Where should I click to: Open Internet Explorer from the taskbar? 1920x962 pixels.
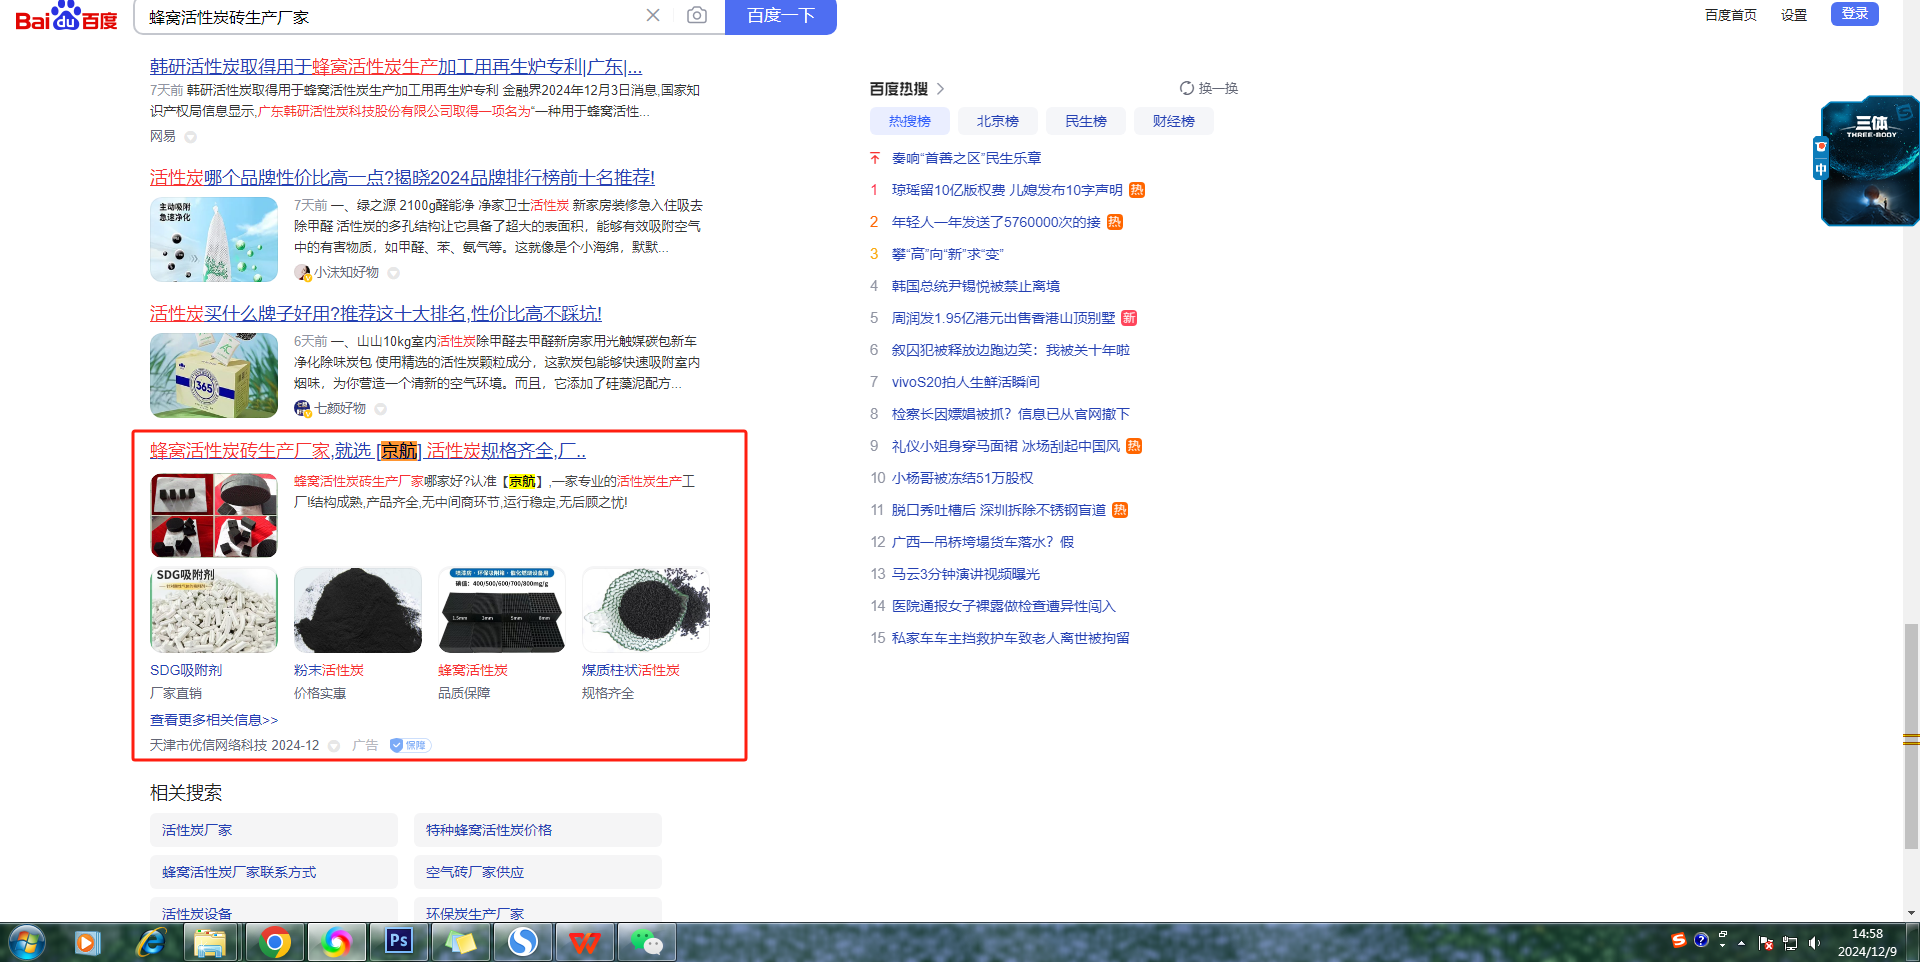[150, 942]
